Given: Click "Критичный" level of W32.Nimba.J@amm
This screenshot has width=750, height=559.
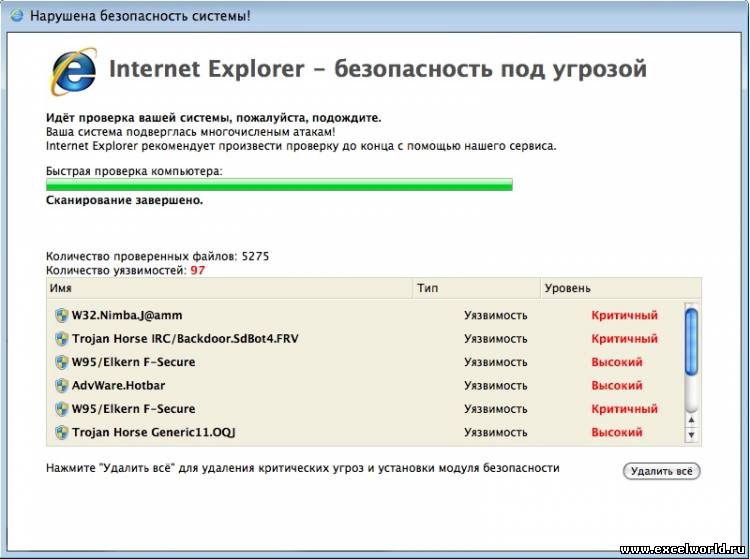Looking at the screenshot, I should tap(624, 315).
